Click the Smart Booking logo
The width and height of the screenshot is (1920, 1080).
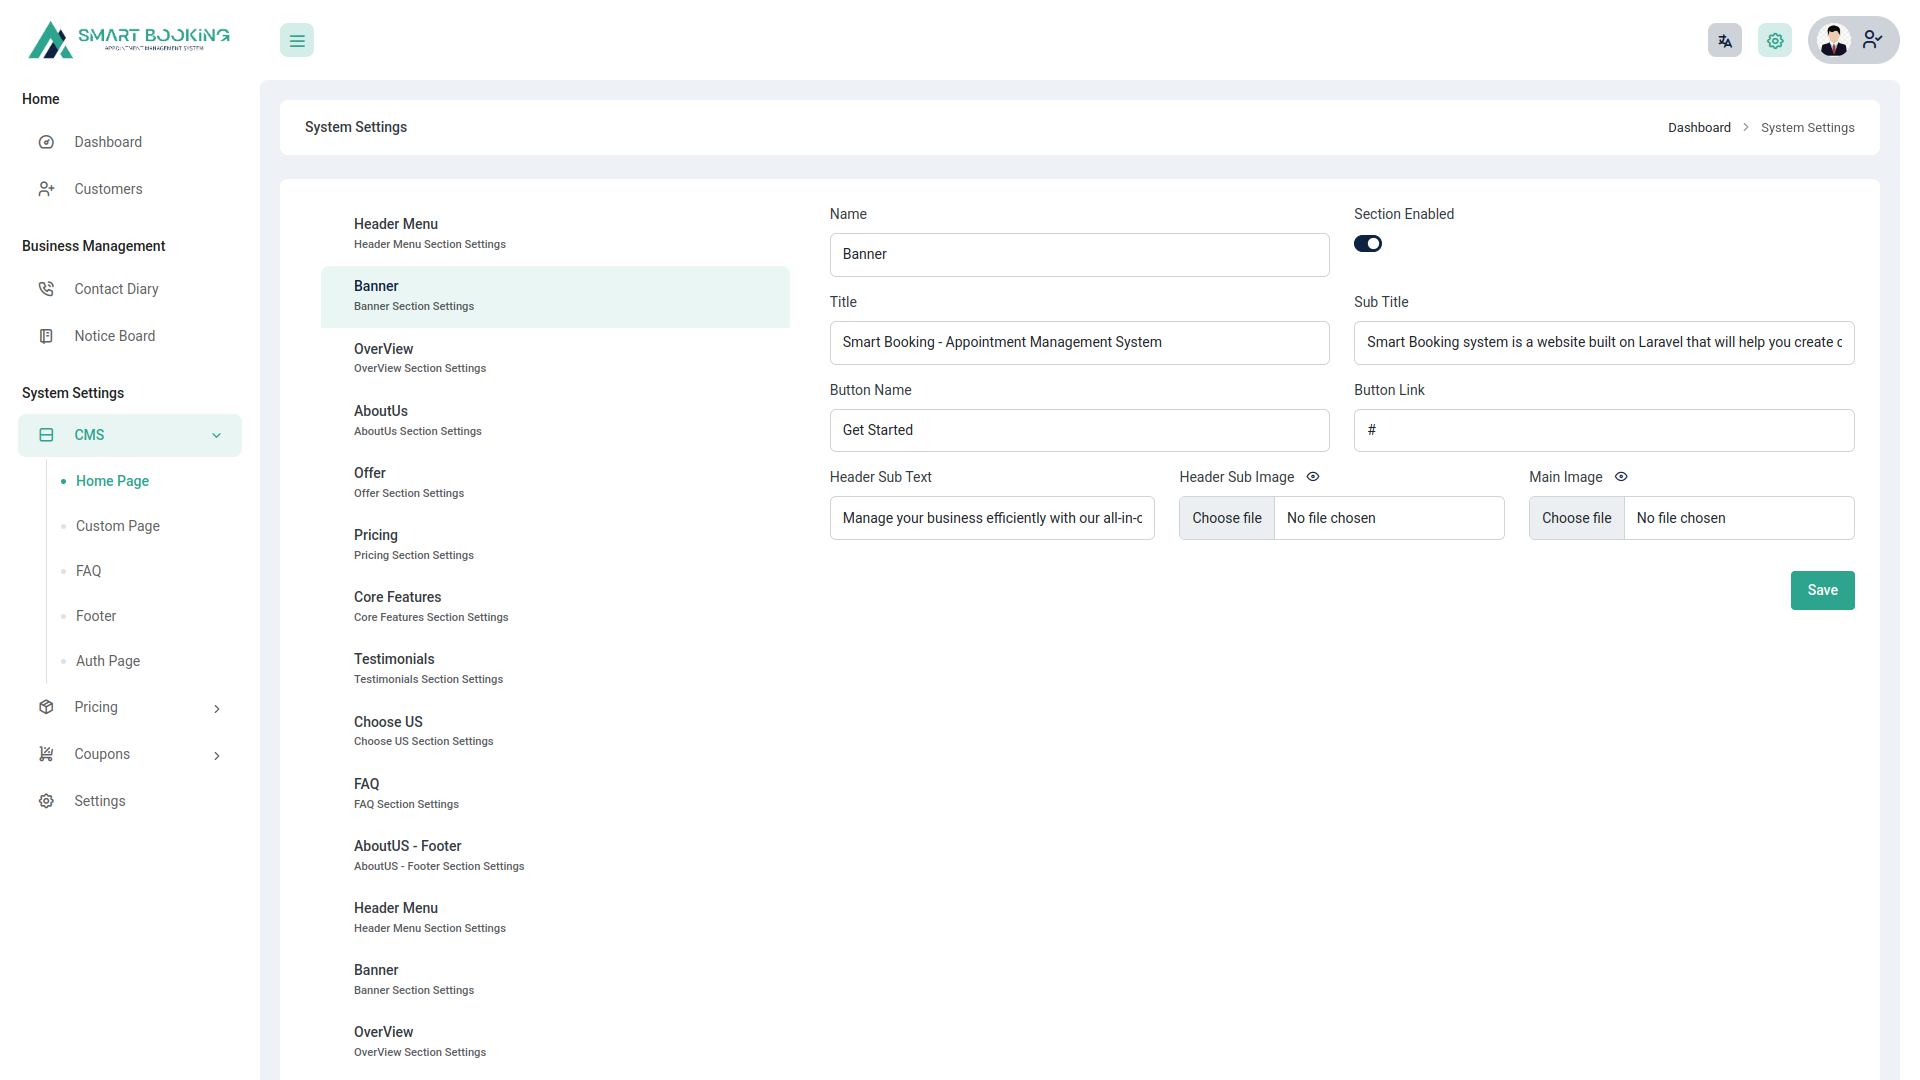click(x=128, y=39)
